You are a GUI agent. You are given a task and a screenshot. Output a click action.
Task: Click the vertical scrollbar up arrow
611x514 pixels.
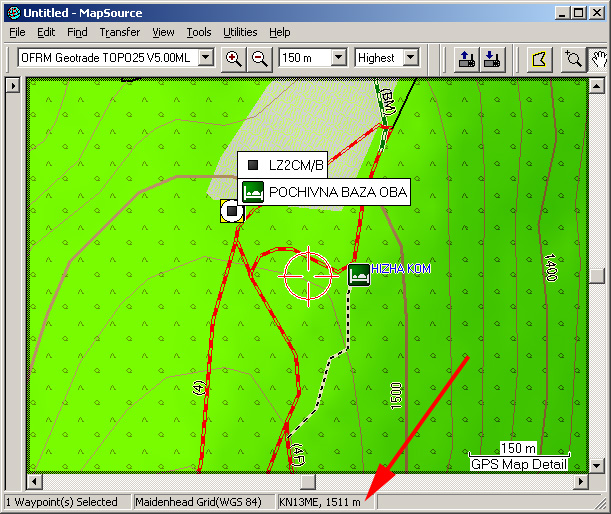[x=597, y=85]
